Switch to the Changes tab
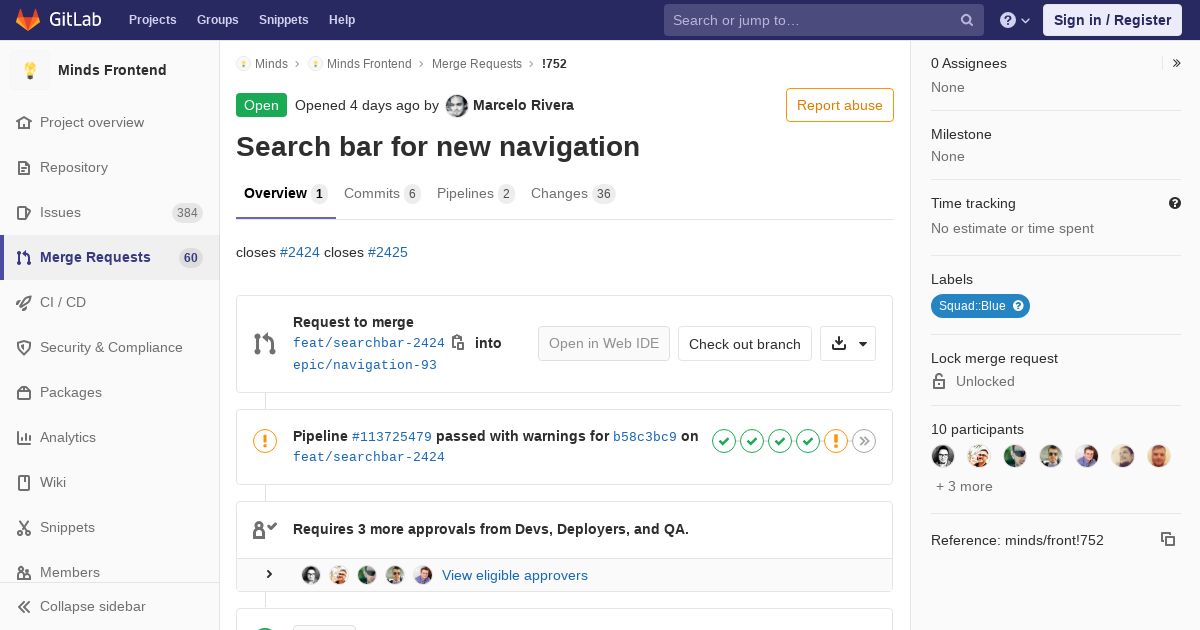Screen dimensions: 1200x630 tap(573, 194)
